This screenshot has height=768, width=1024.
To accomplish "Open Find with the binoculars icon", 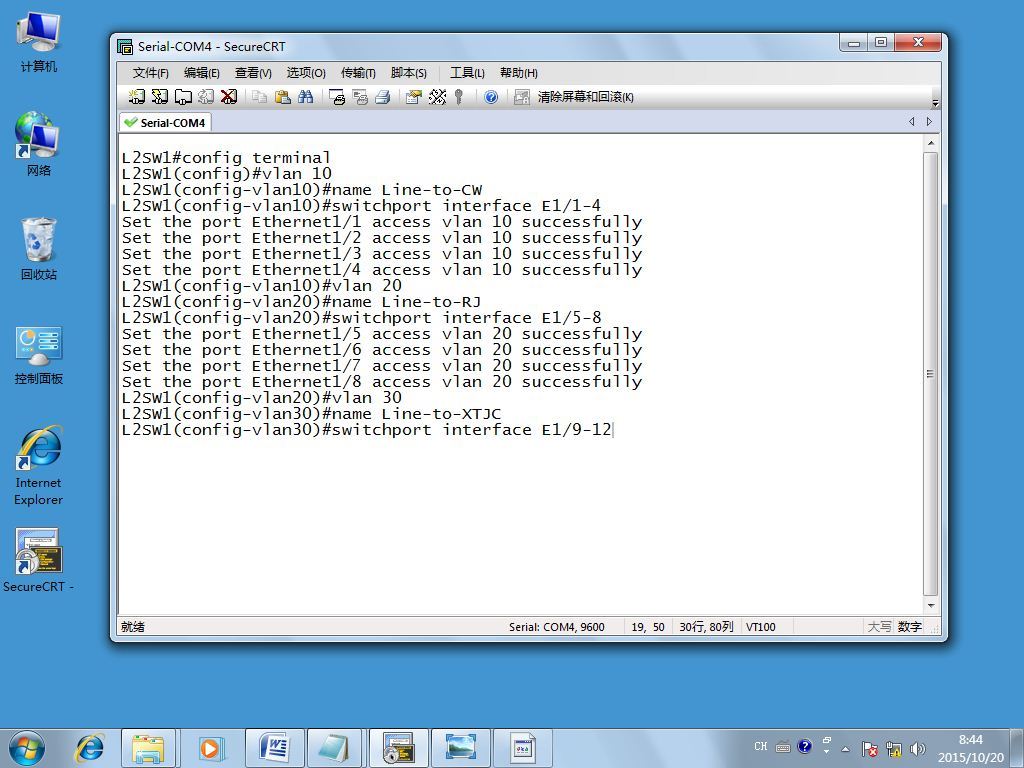I will coord(305,97).
